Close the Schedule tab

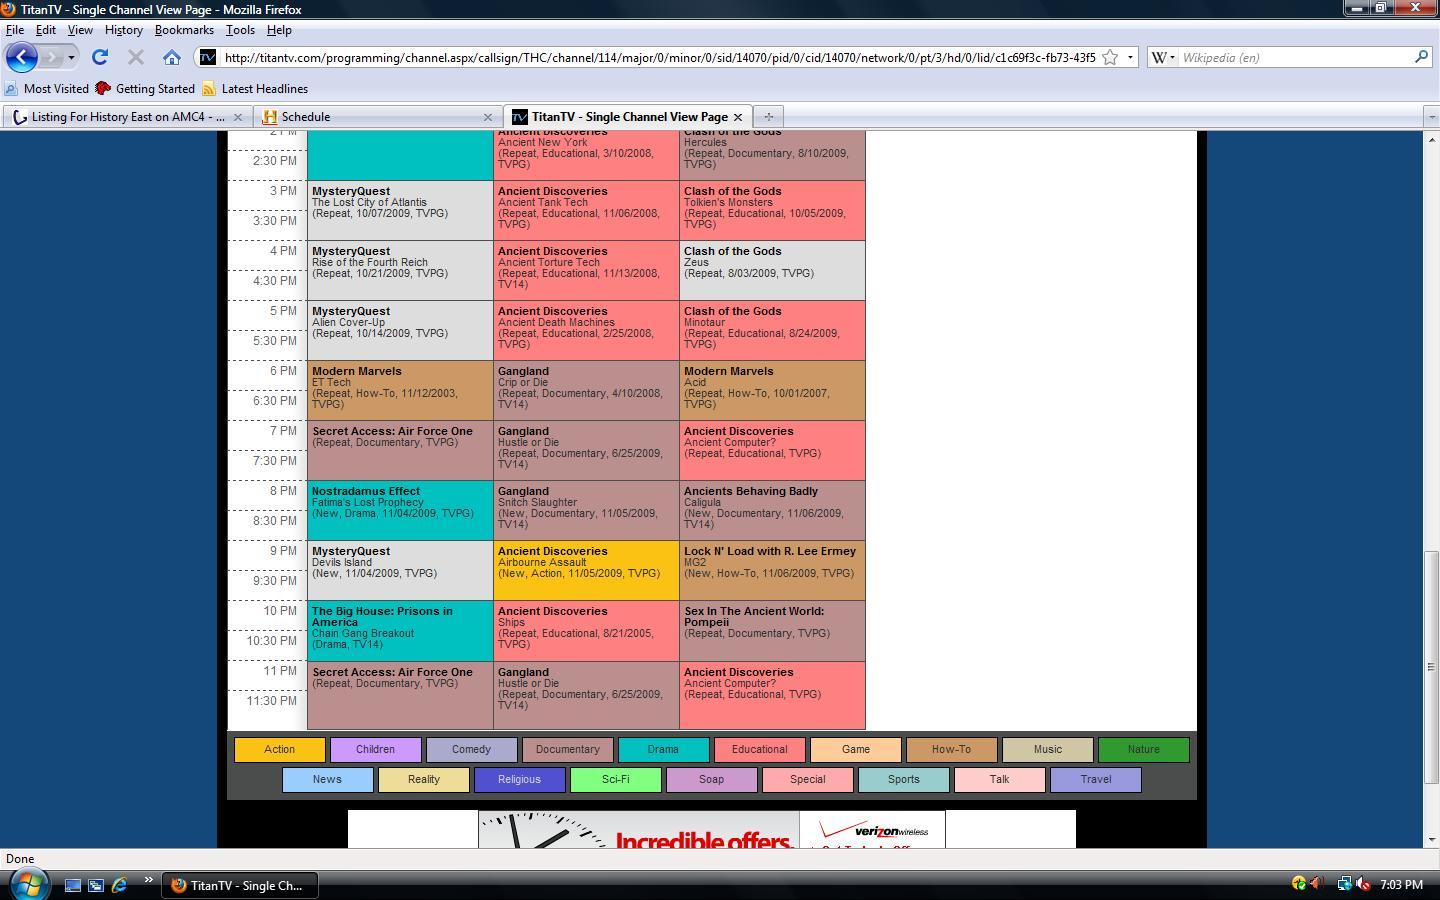pyautogui.click(x=488, y=117)
